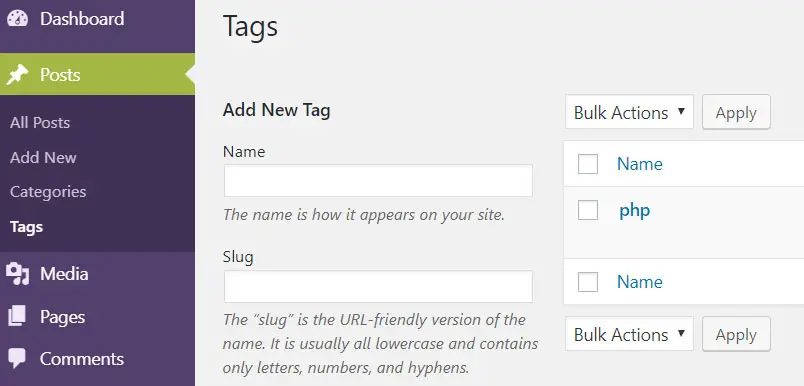Open the bottom Bulk Actions dropdown
Screen dimensions: 804x386
pyautogui.click(x=629, y=334)
